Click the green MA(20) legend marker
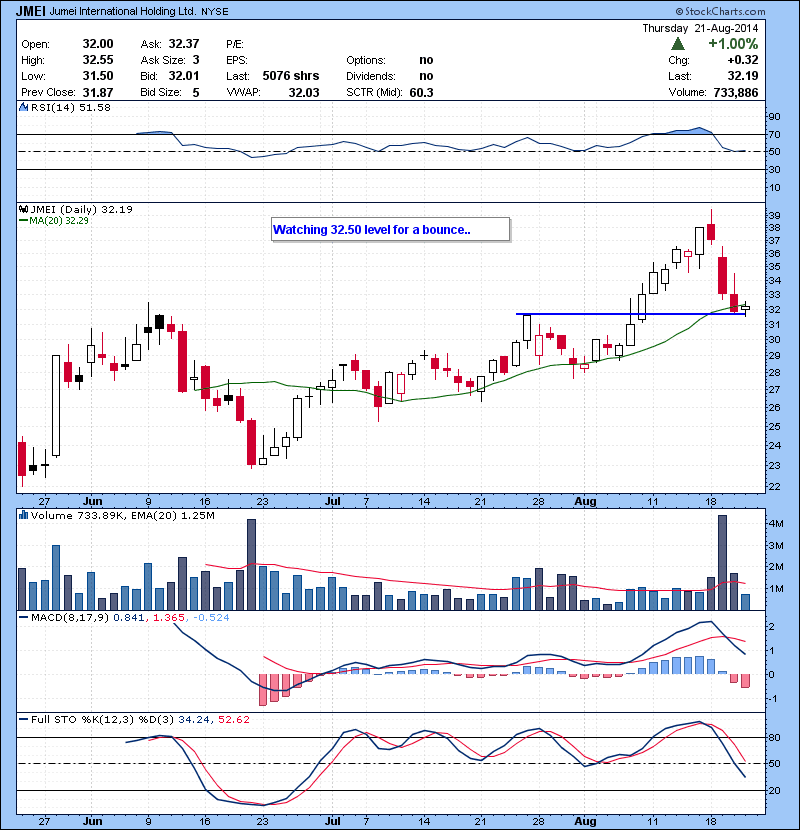The width and height of the screenshot is (800, 830). (x=24, y=221)
